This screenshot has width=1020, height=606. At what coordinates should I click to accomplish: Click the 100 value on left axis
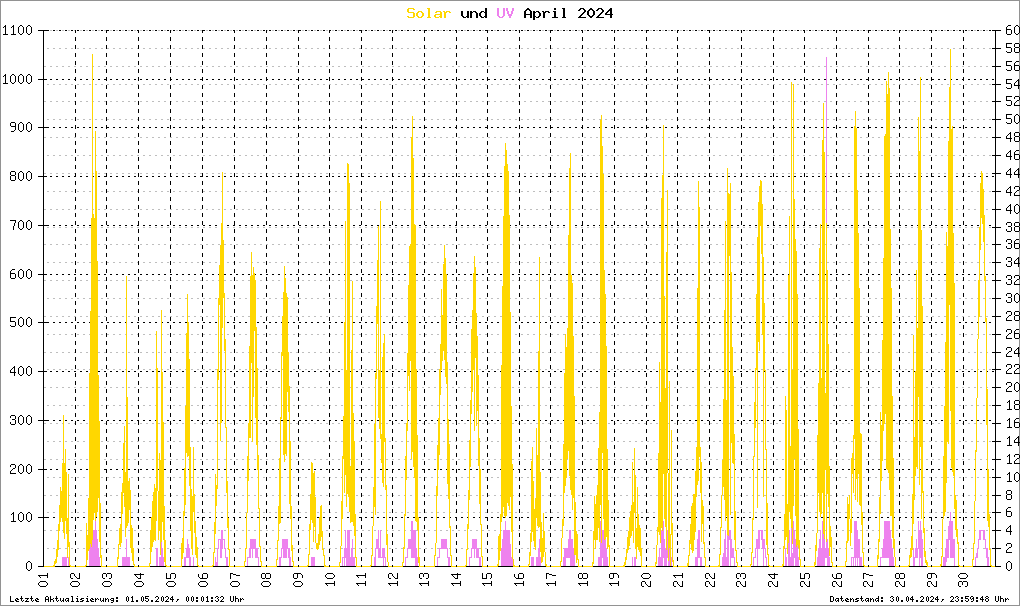pyautogui.click(x=23, y=518)
